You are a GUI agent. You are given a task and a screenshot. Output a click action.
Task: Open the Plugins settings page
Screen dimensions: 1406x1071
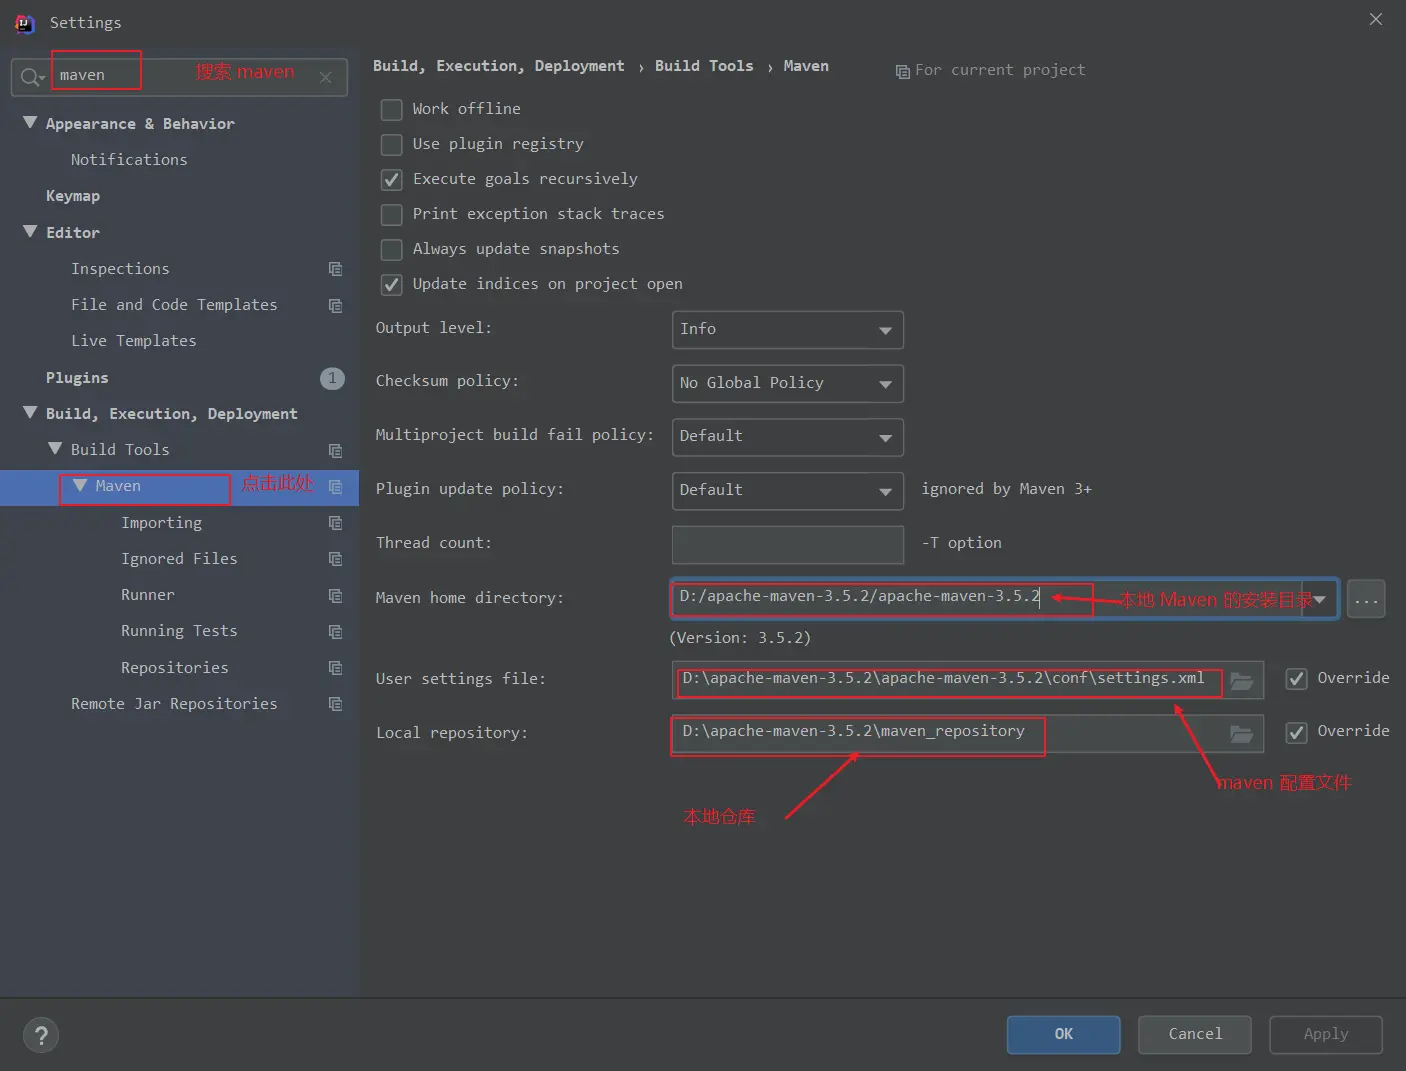click(77, 378)
